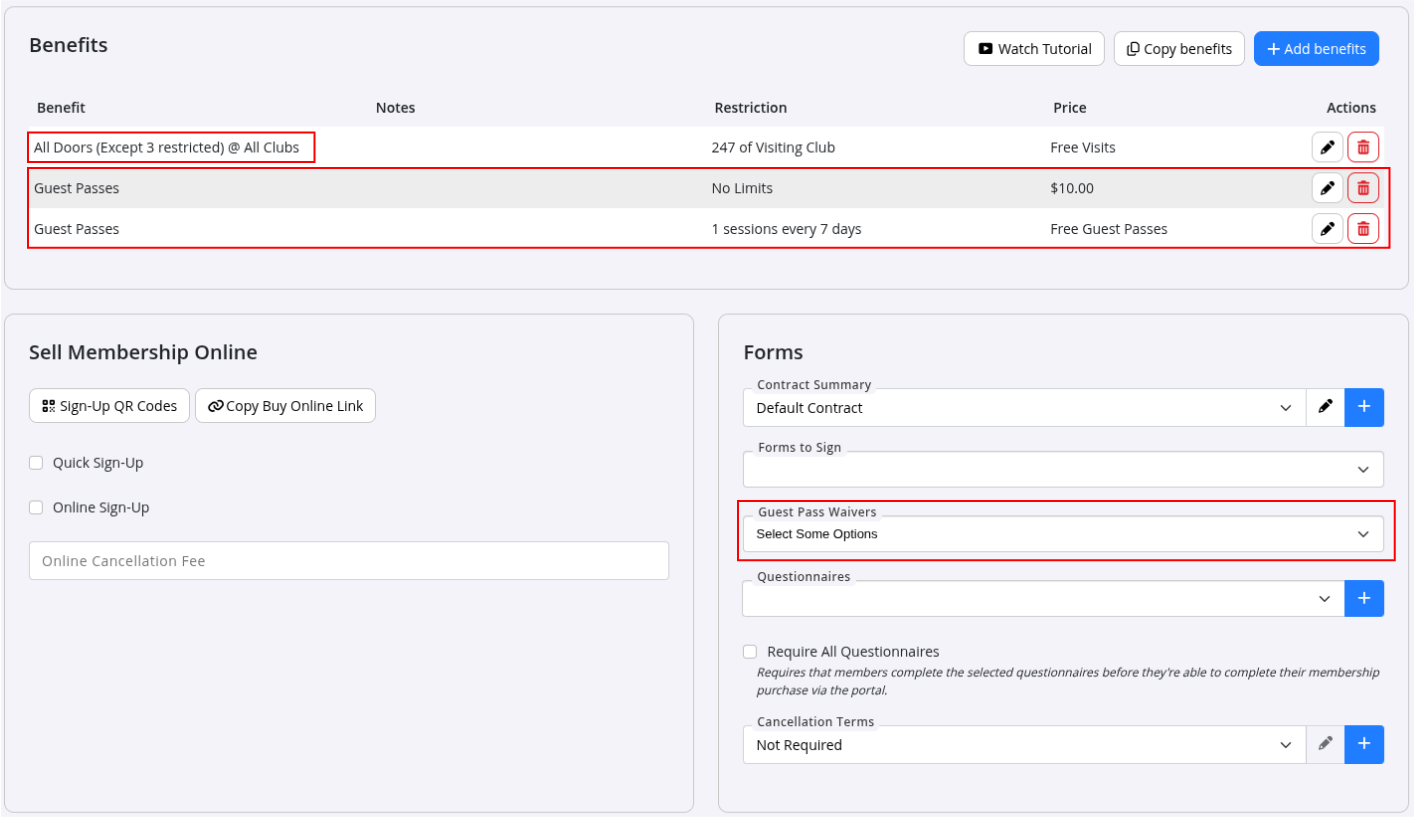Enable the Quick Sign-Up checkbox
Image resolution: width=1414 pixels, height=817 pixels.
coord(36,463)
